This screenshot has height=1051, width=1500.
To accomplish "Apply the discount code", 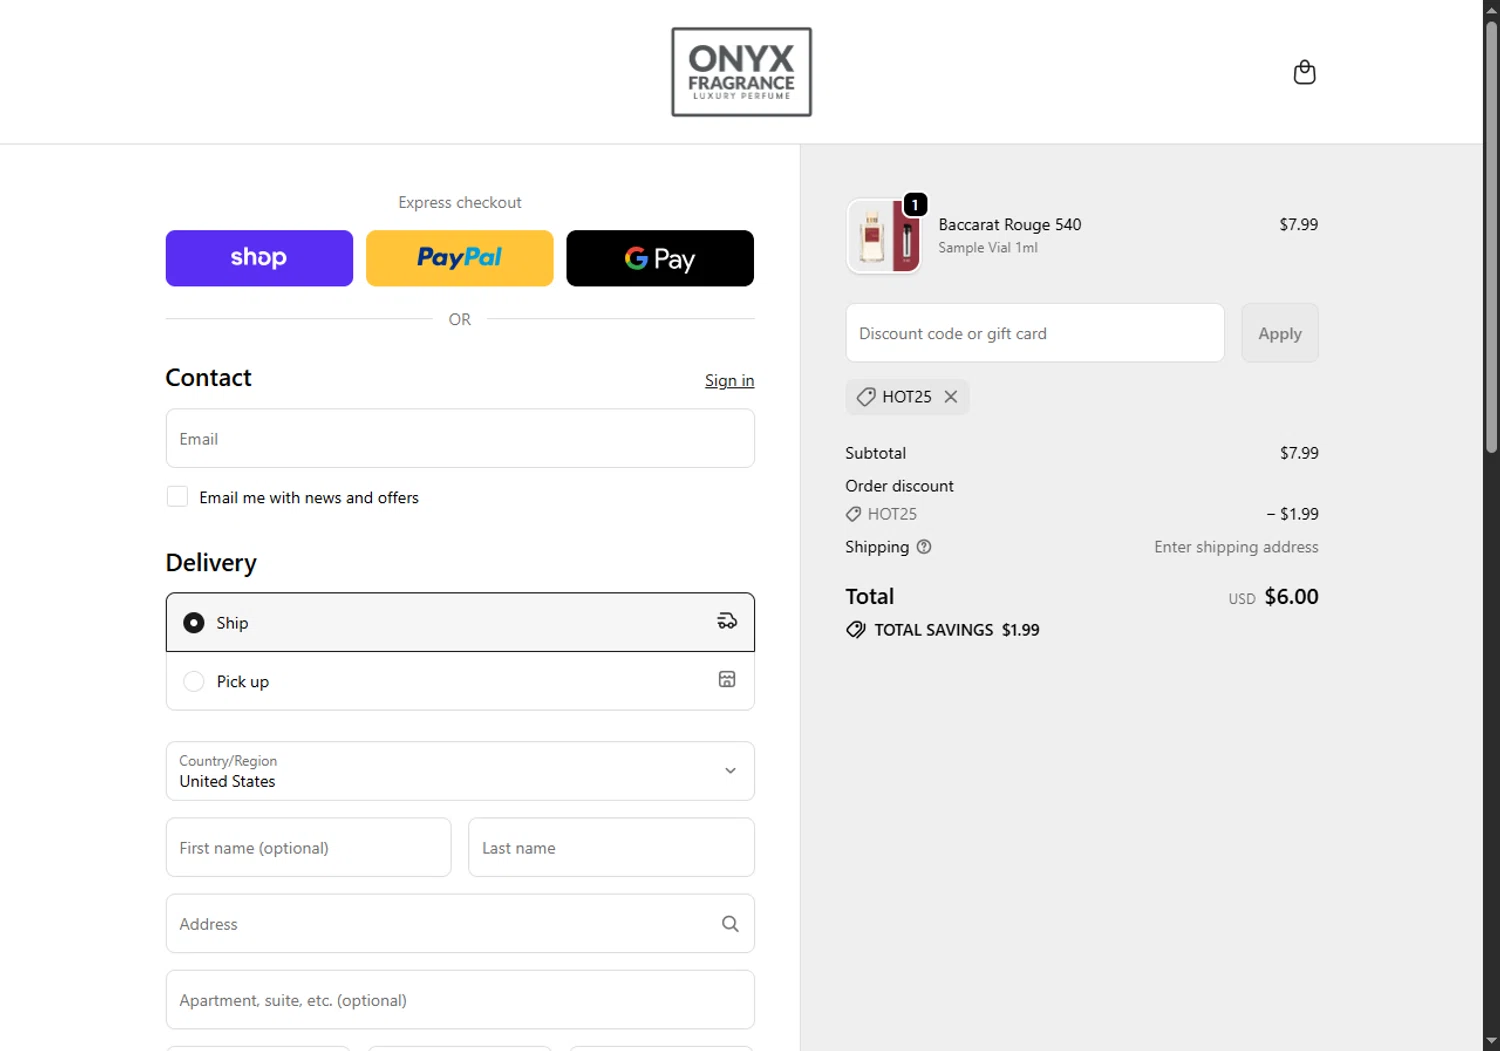I will [x=1280, y=333].
